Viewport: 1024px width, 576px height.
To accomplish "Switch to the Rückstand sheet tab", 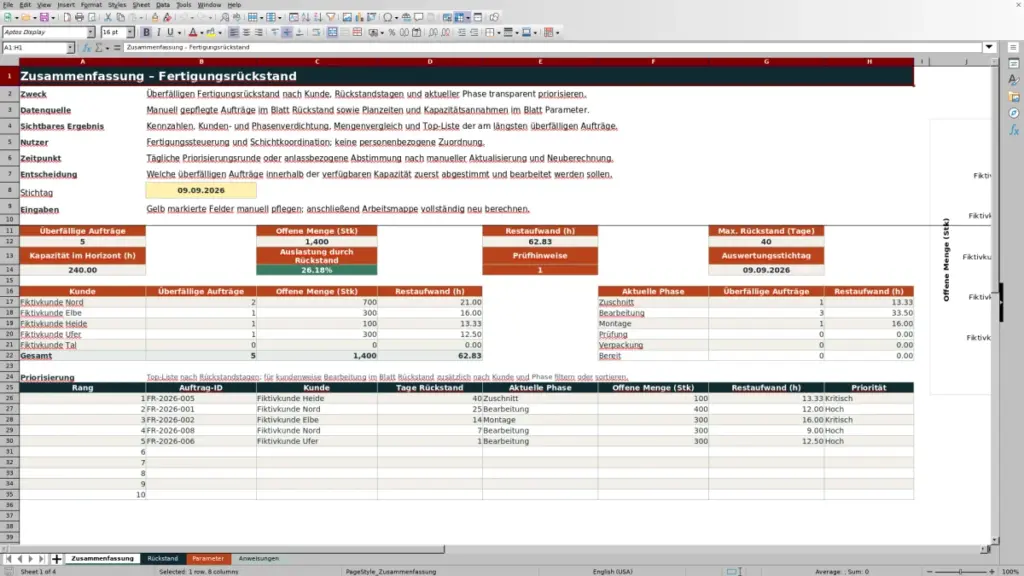I will tap(163, 559).
